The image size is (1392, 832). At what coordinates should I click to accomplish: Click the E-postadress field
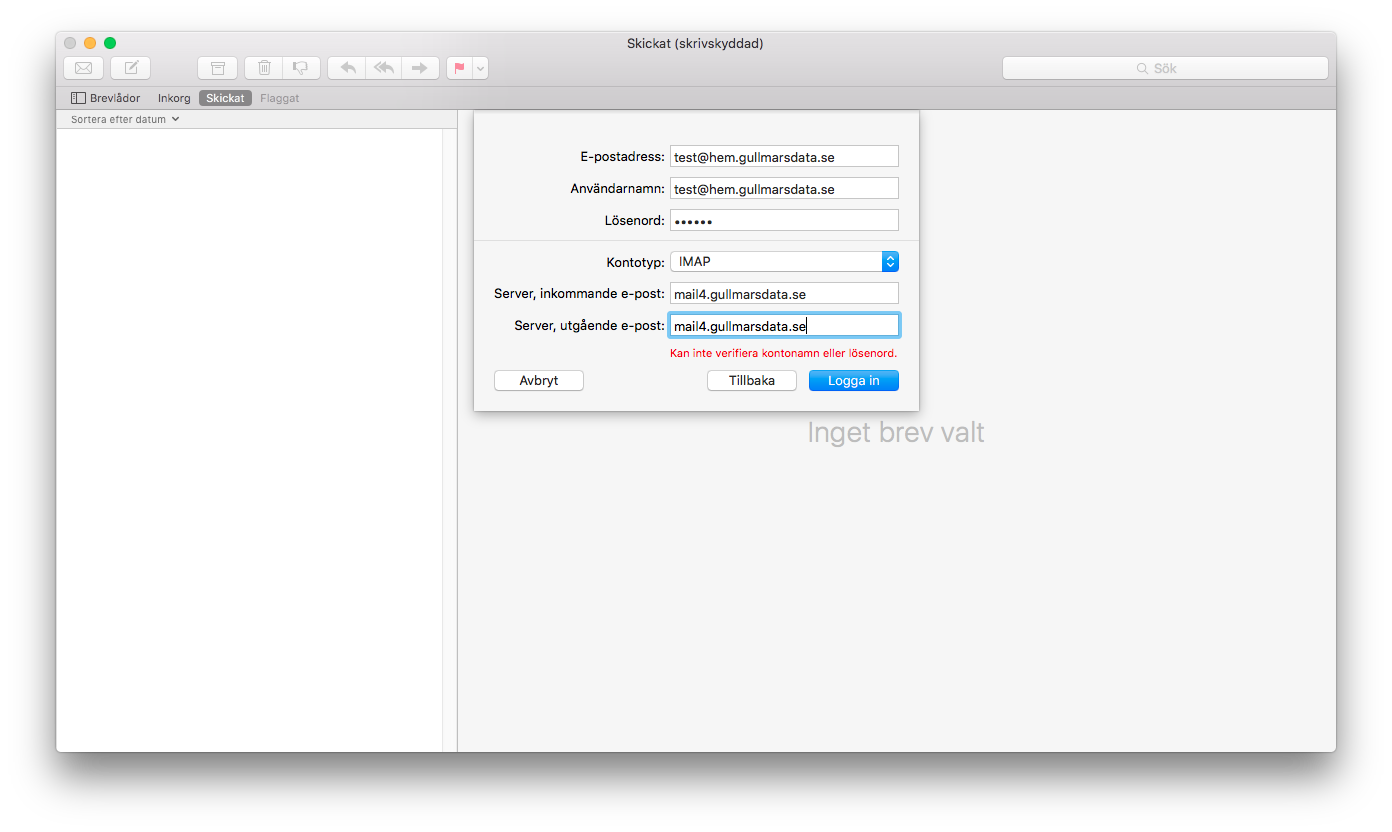(x=784, y=157)
